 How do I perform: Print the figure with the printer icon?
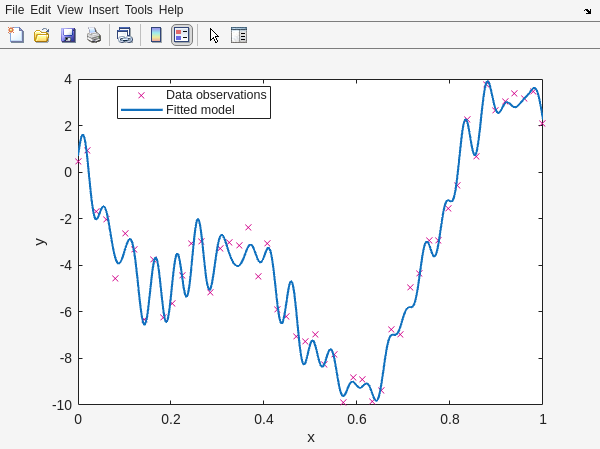pyautogui.click(x=94, y=35)
